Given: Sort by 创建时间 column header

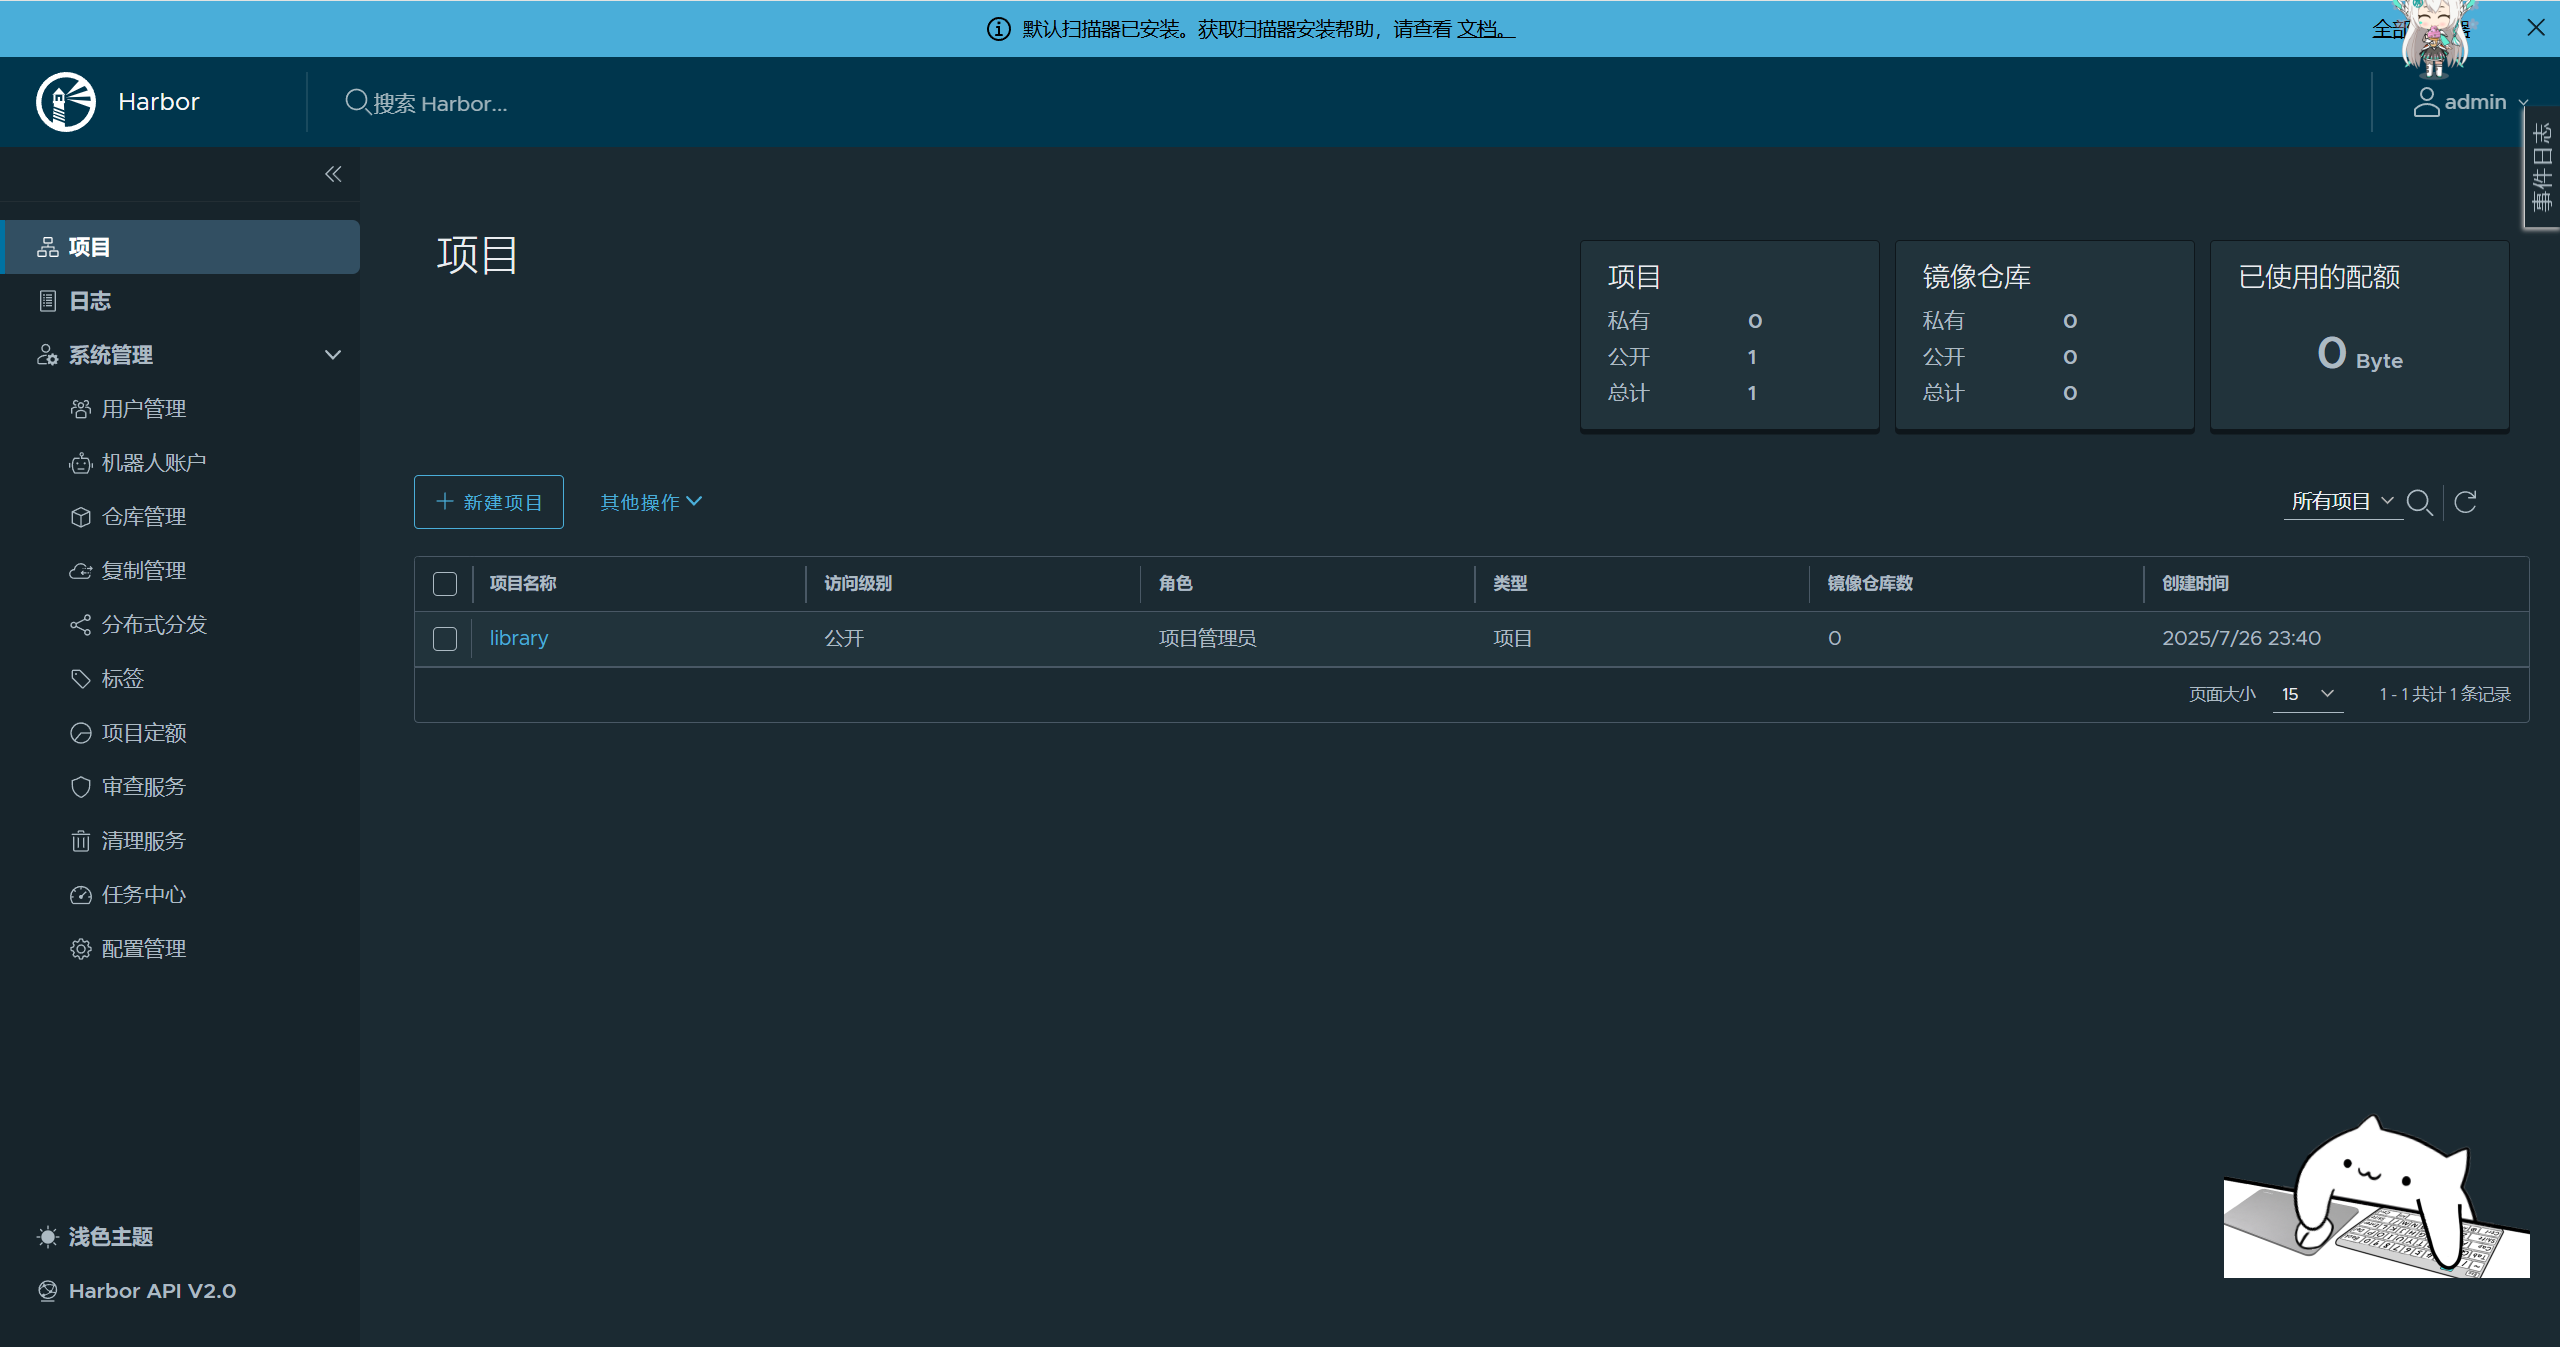Looking at the screenshot, I should [x=2195, y=583].
